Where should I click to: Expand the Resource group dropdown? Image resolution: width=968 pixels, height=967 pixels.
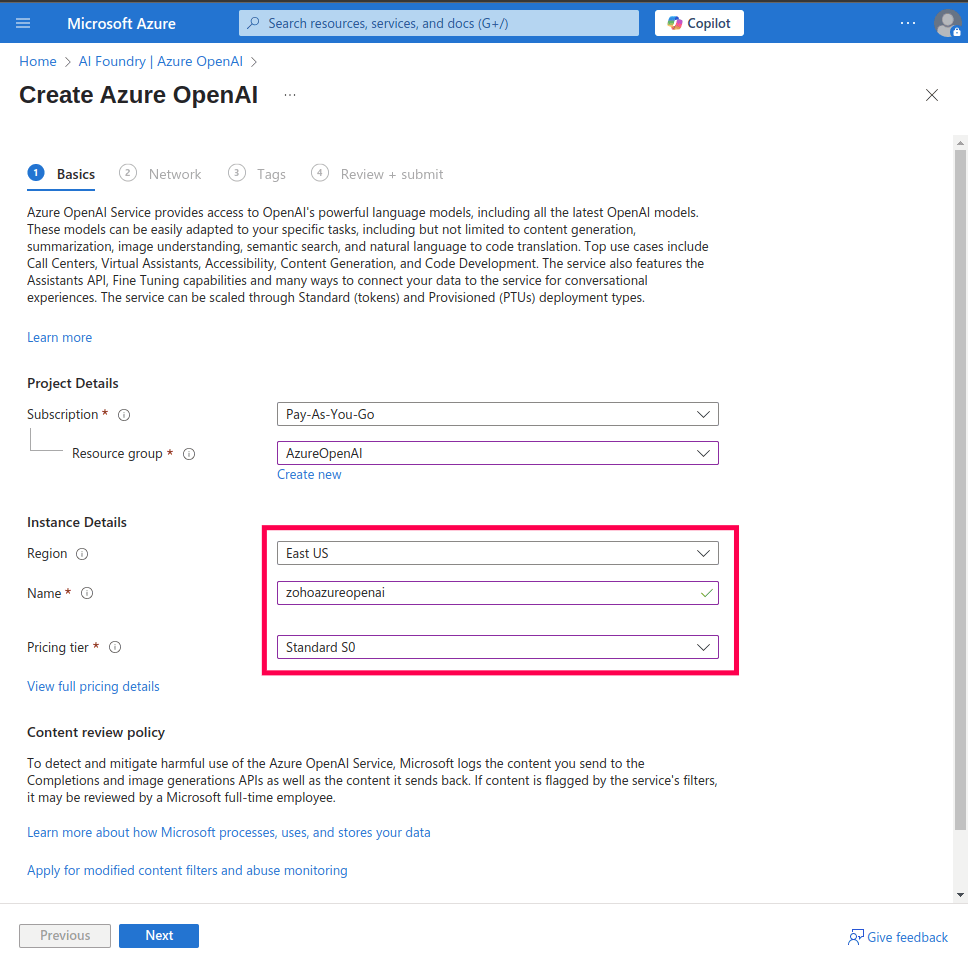(x=703, y=452)
